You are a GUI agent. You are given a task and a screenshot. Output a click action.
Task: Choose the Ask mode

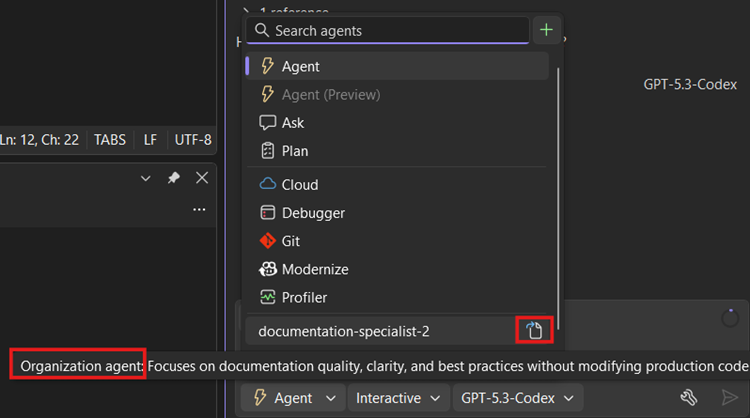pyautogui.click(x=397, y=123)
